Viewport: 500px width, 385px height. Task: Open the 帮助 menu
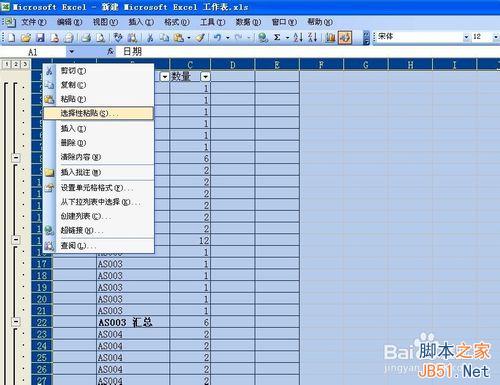click(x=320, y=22)
